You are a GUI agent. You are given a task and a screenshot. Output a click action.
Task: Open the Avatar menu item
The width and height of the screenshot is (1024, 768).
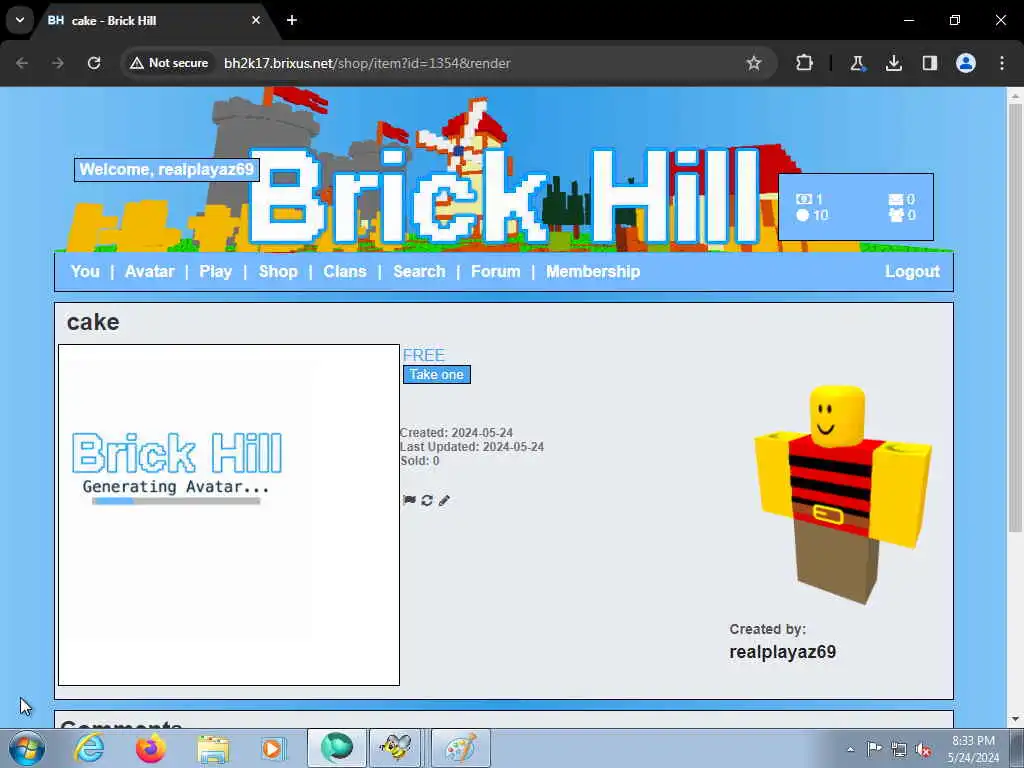pyautogui.click(x=150, y=272)
